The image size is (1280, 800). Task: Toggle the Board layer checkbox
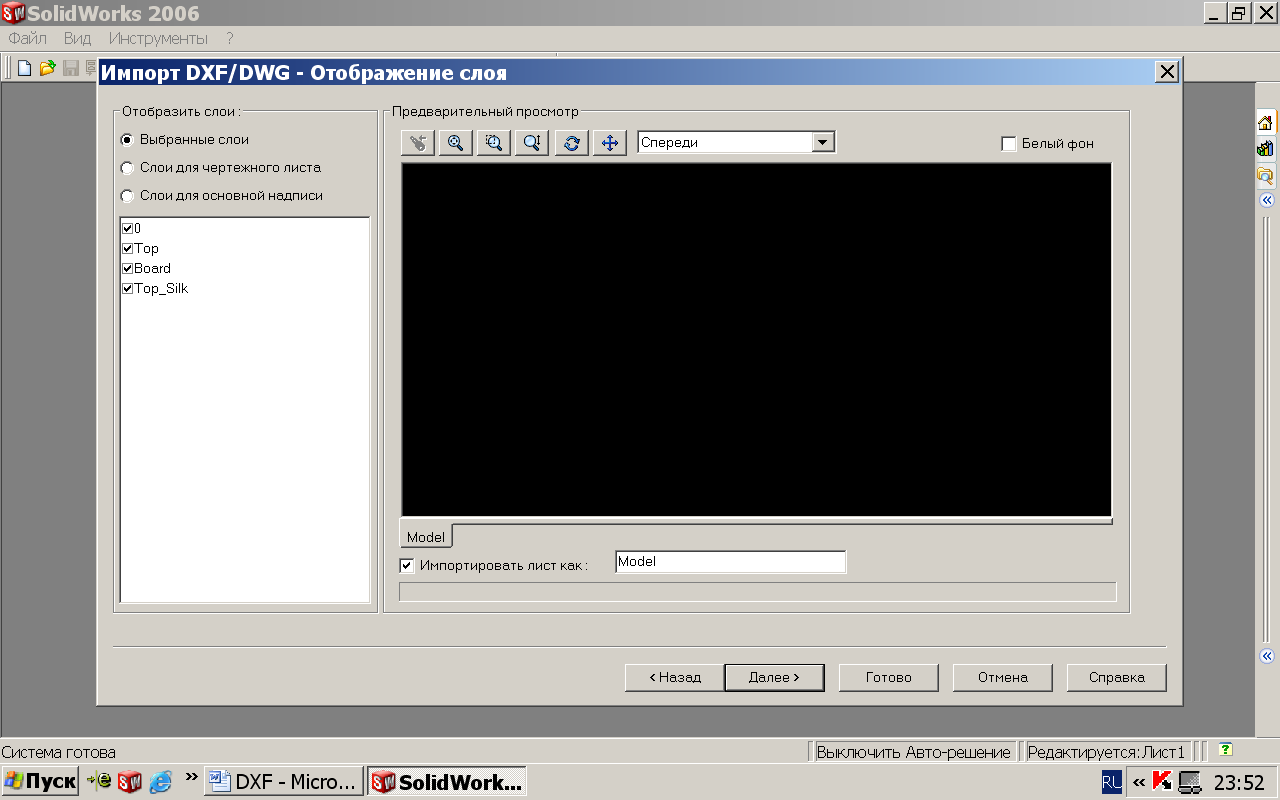[x=127, y=268]
